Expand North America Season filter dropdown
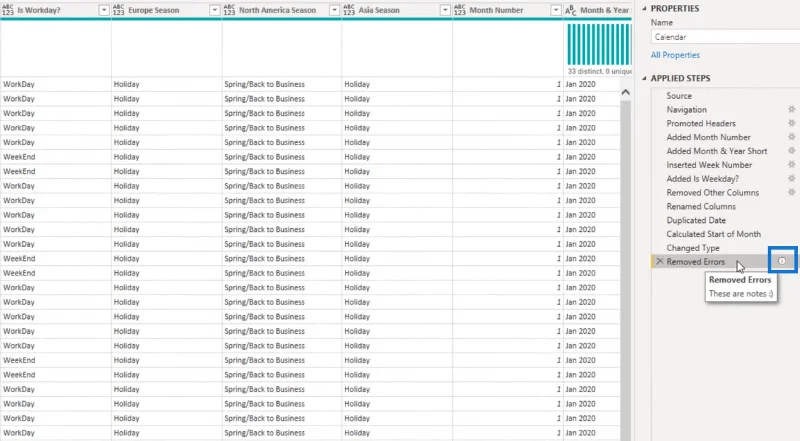 click(334, 10)
